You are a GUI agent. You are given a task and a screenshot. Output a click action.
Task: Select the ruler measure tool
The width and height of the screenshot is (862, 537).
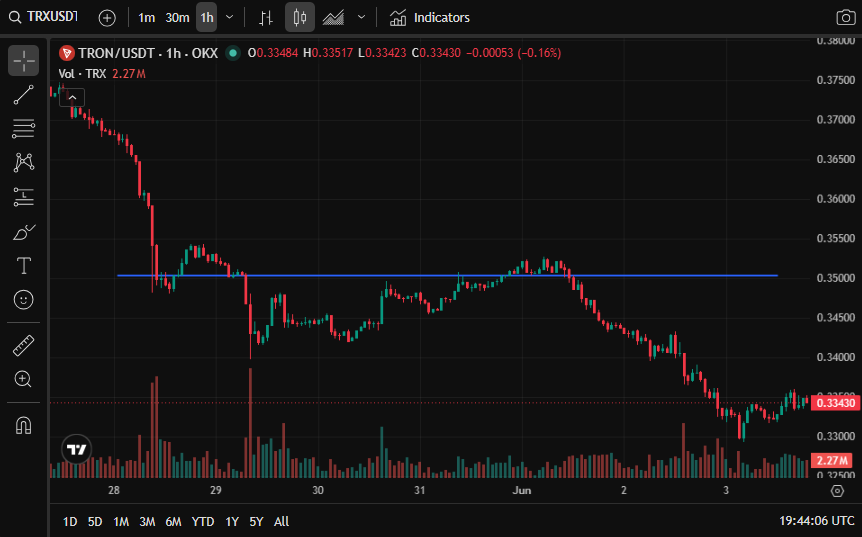[24, 345]
